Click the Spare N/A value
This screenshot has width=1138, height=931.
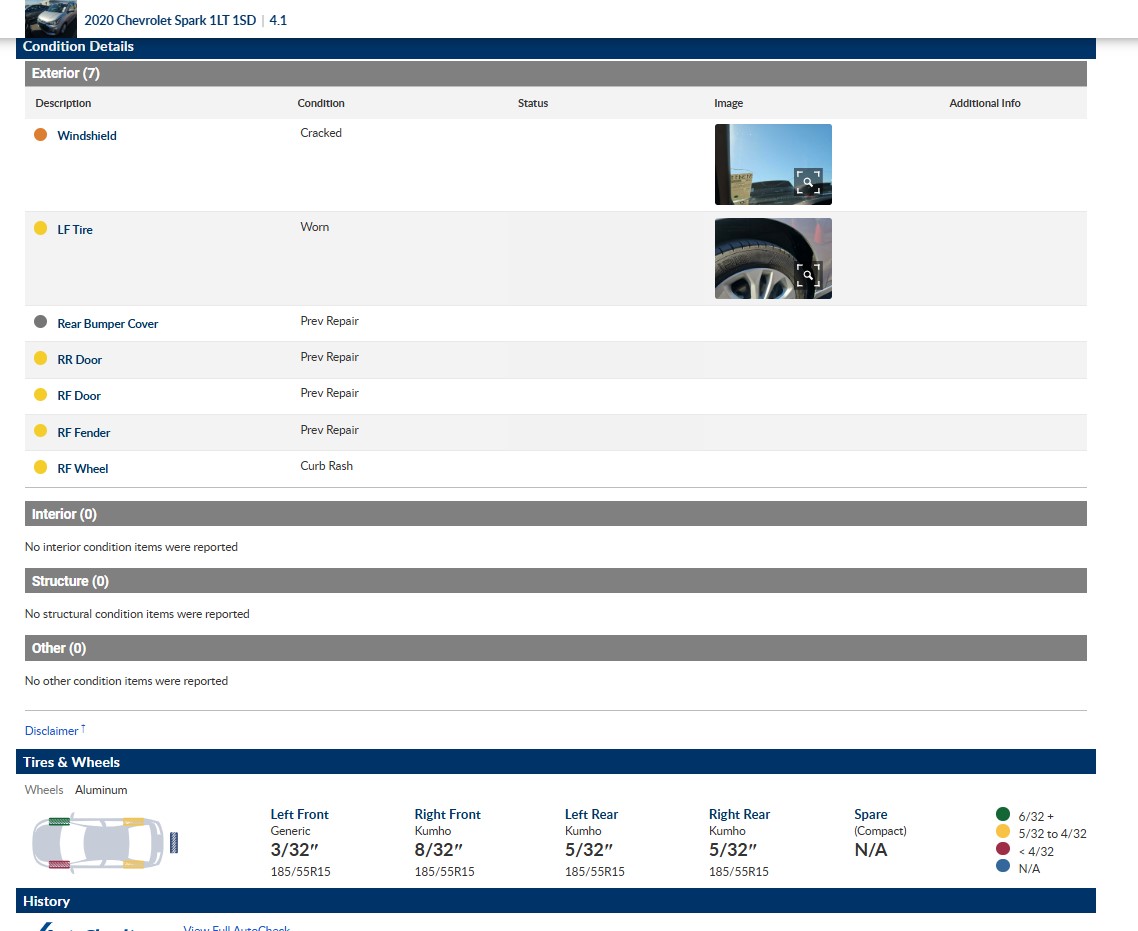[871, 850]
